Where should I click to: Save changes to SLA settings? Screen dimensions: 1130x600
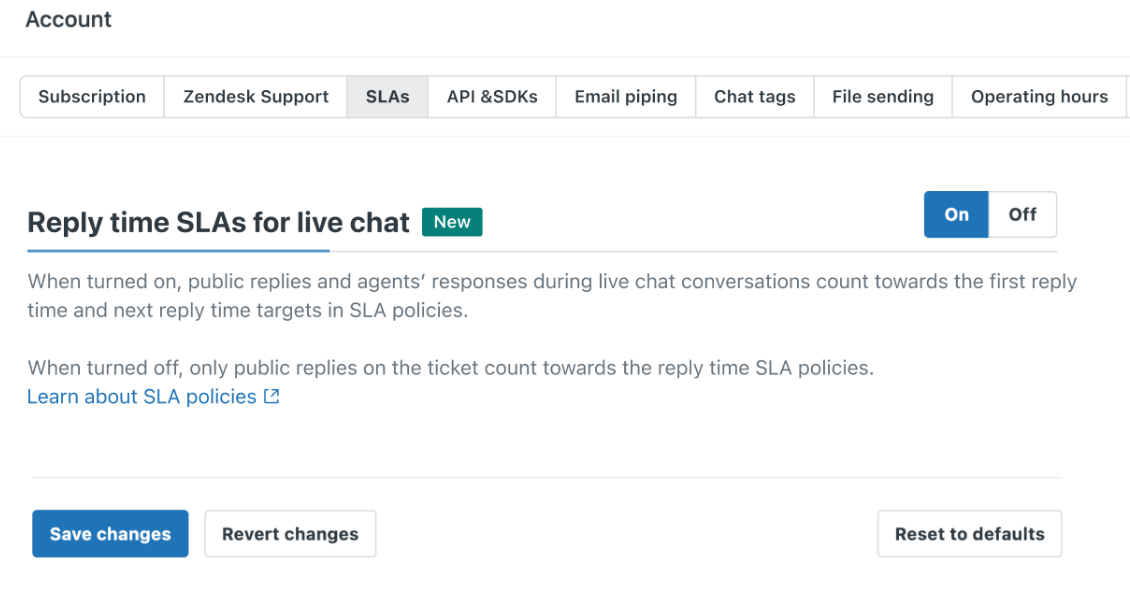point(110,533)
